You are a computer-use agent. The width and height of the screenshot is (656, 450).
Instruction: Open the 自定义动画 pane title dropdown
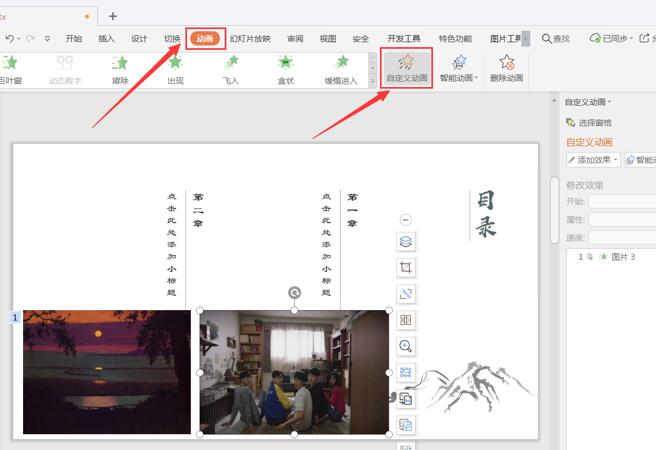[588, 102]
